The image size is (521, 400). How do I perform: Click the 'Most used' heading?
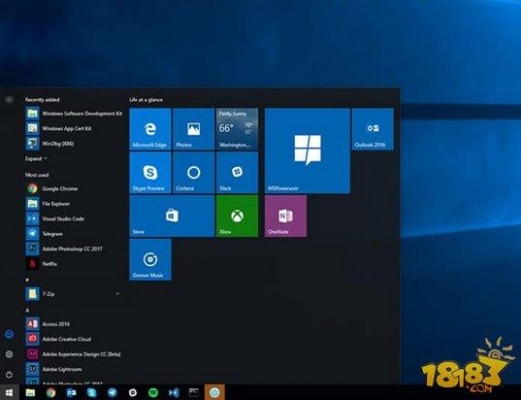click(37, 175)
